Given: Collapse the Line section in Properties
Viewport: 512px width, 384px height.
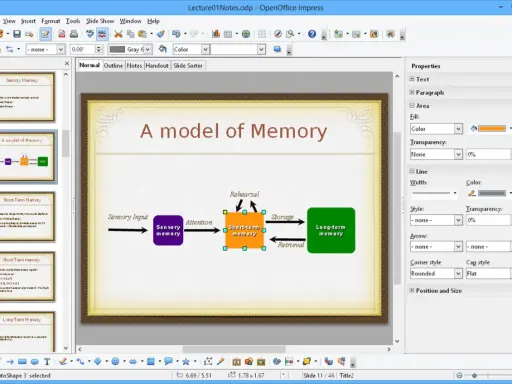Looking at the screenshot, I should (412, 171).
